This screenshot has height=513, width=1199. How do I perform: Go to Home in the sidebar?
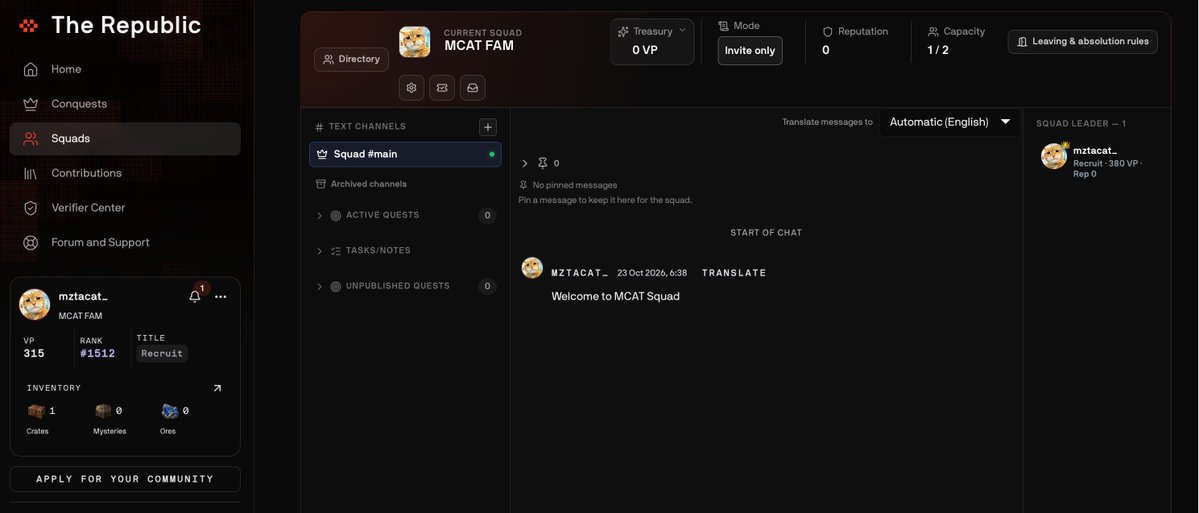(x=125, y=70)
